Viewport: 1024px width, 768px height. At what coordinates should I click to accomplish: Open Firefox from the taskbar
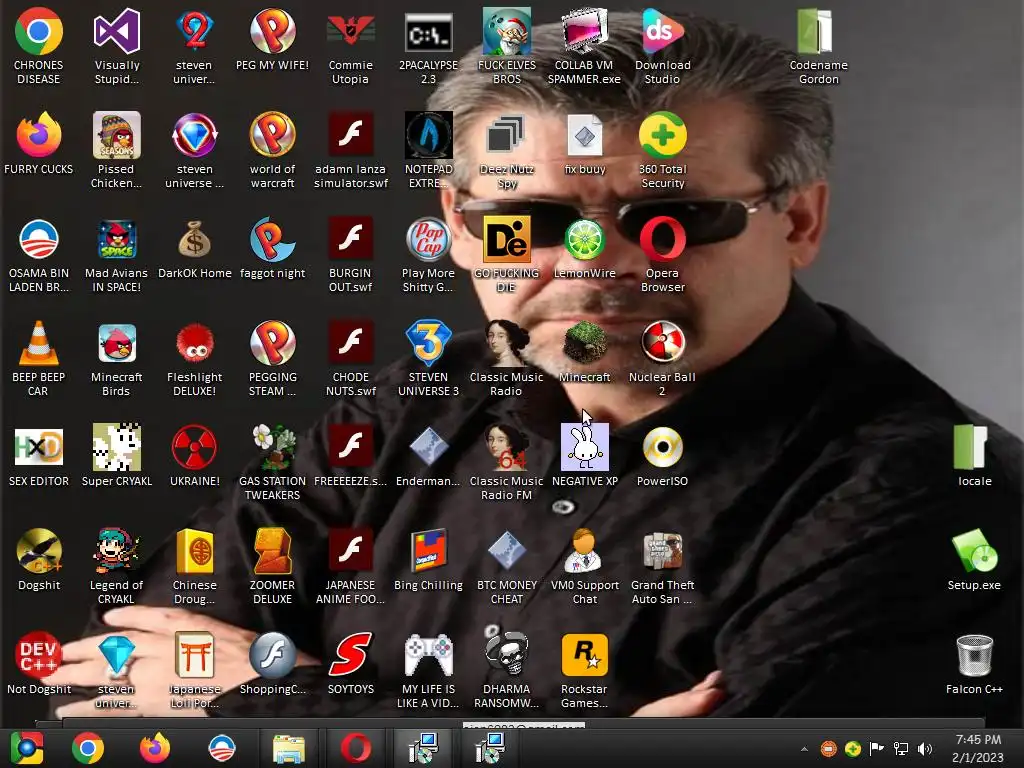[155, 748]
